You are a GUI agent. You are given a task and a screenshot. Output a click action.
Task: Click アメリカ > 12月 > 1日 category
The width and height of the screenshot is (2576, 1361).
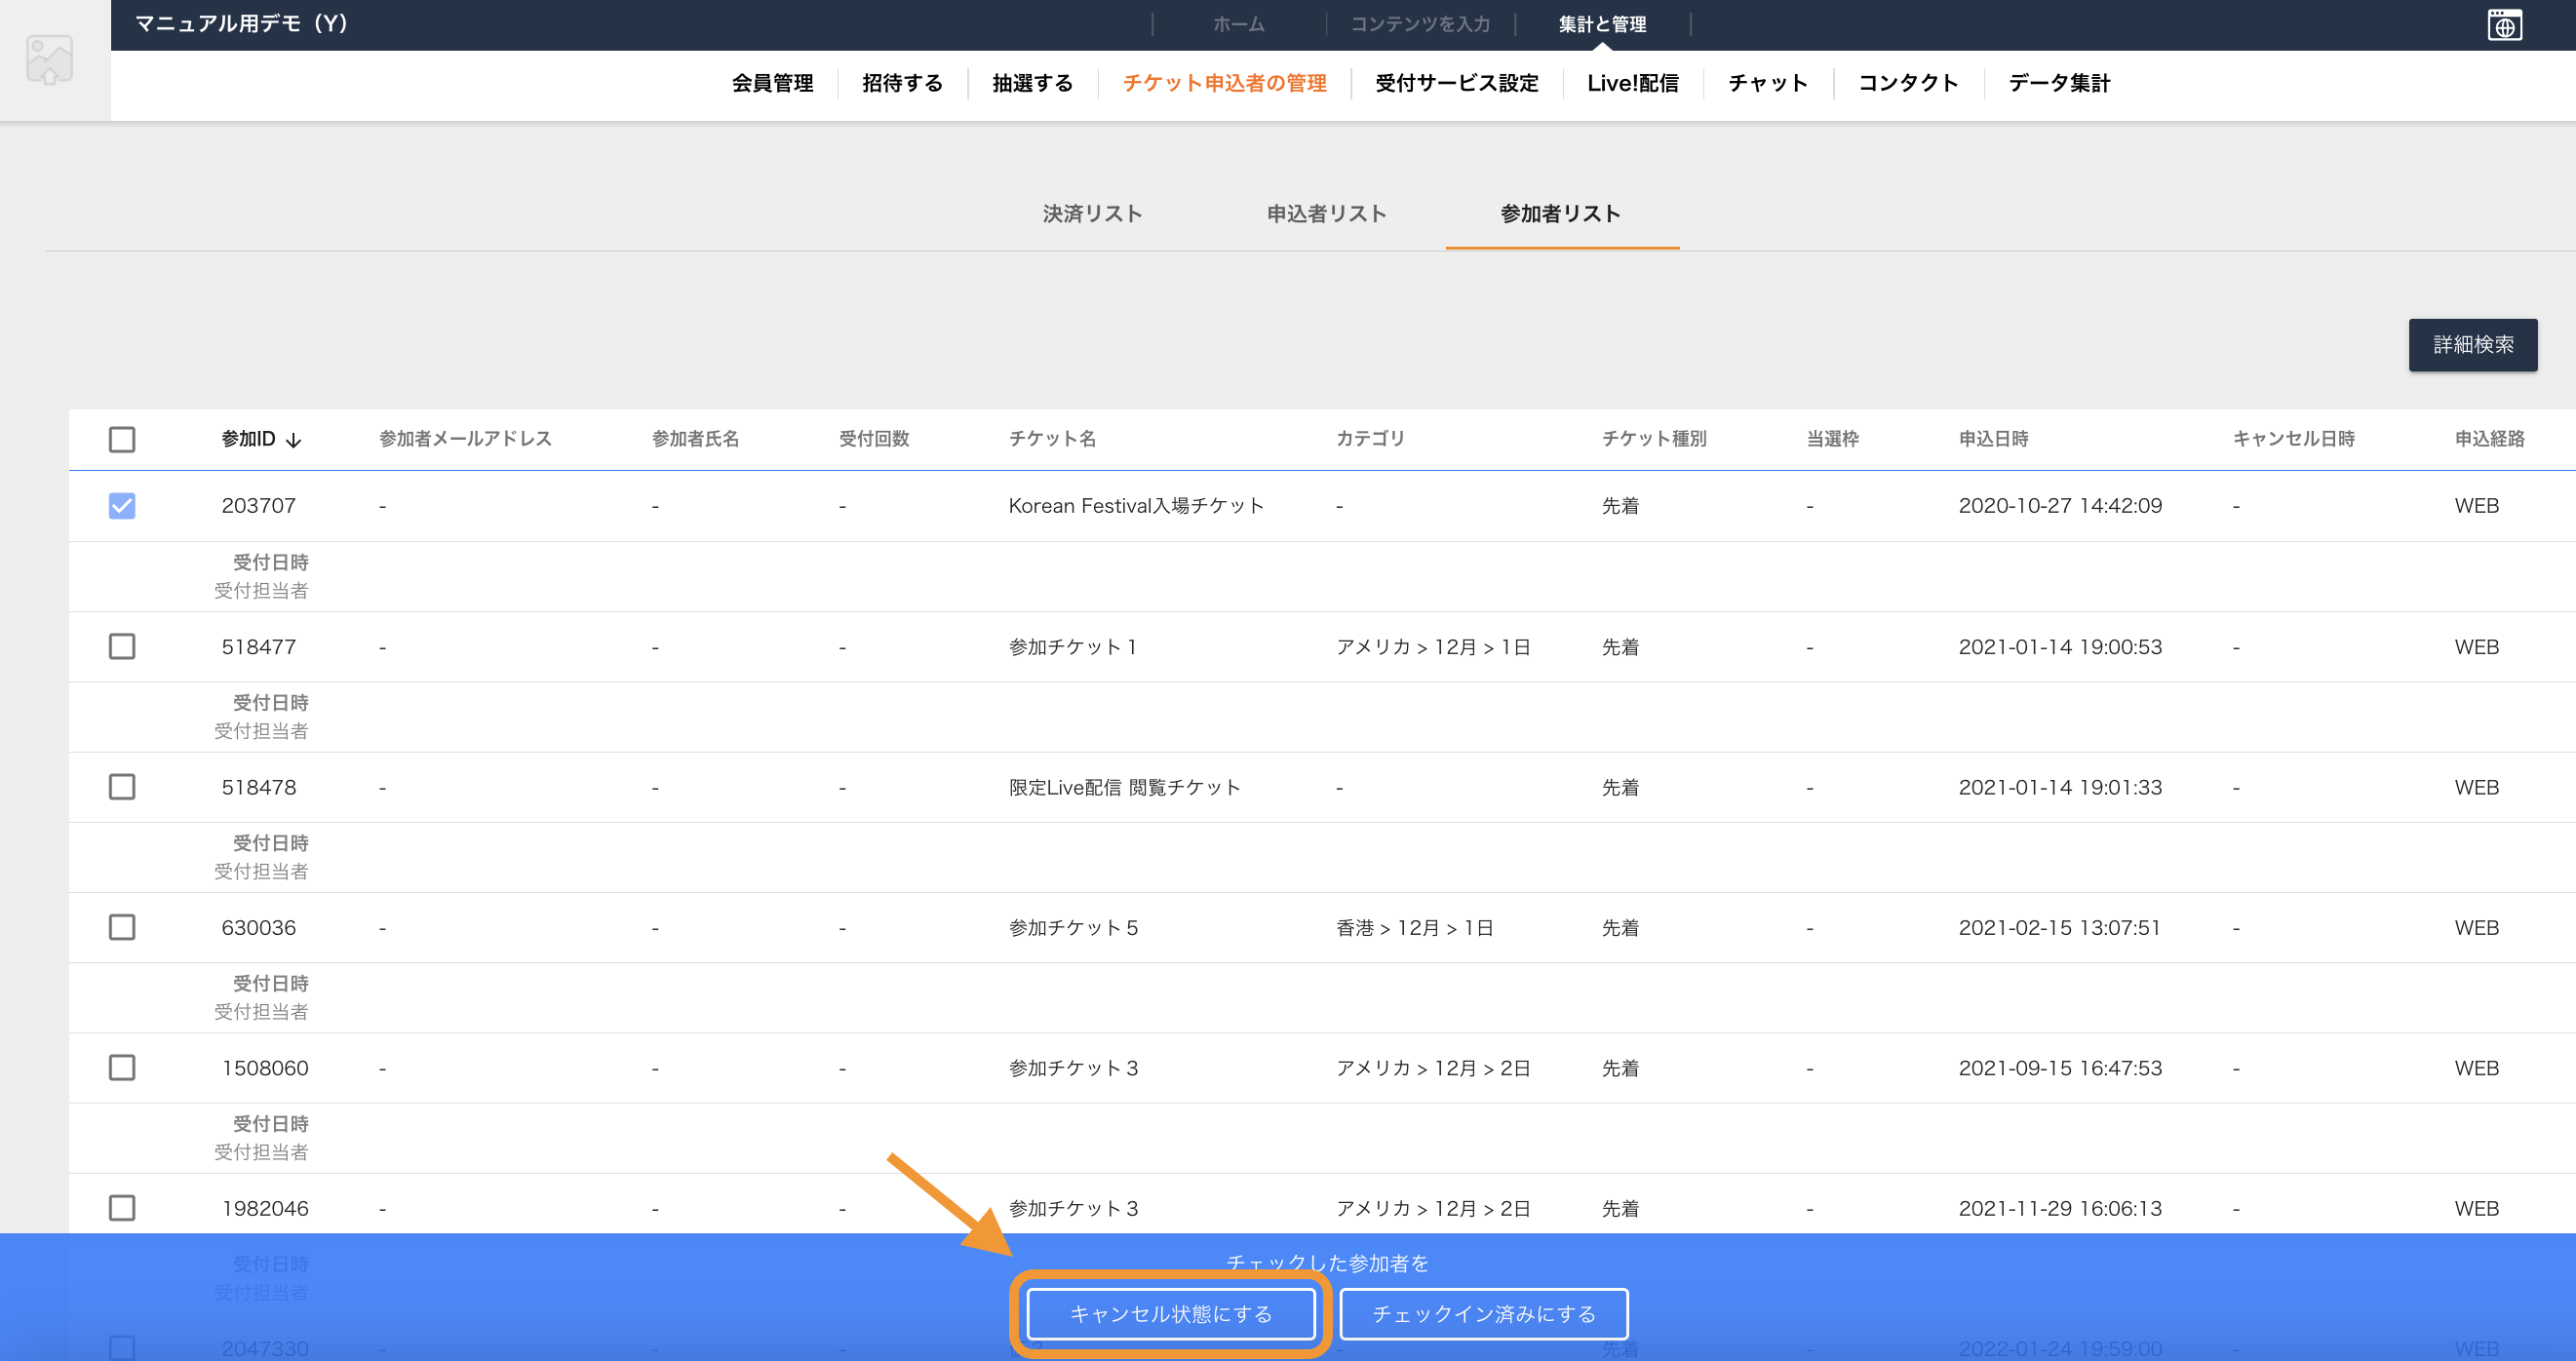click(1433, 647)
